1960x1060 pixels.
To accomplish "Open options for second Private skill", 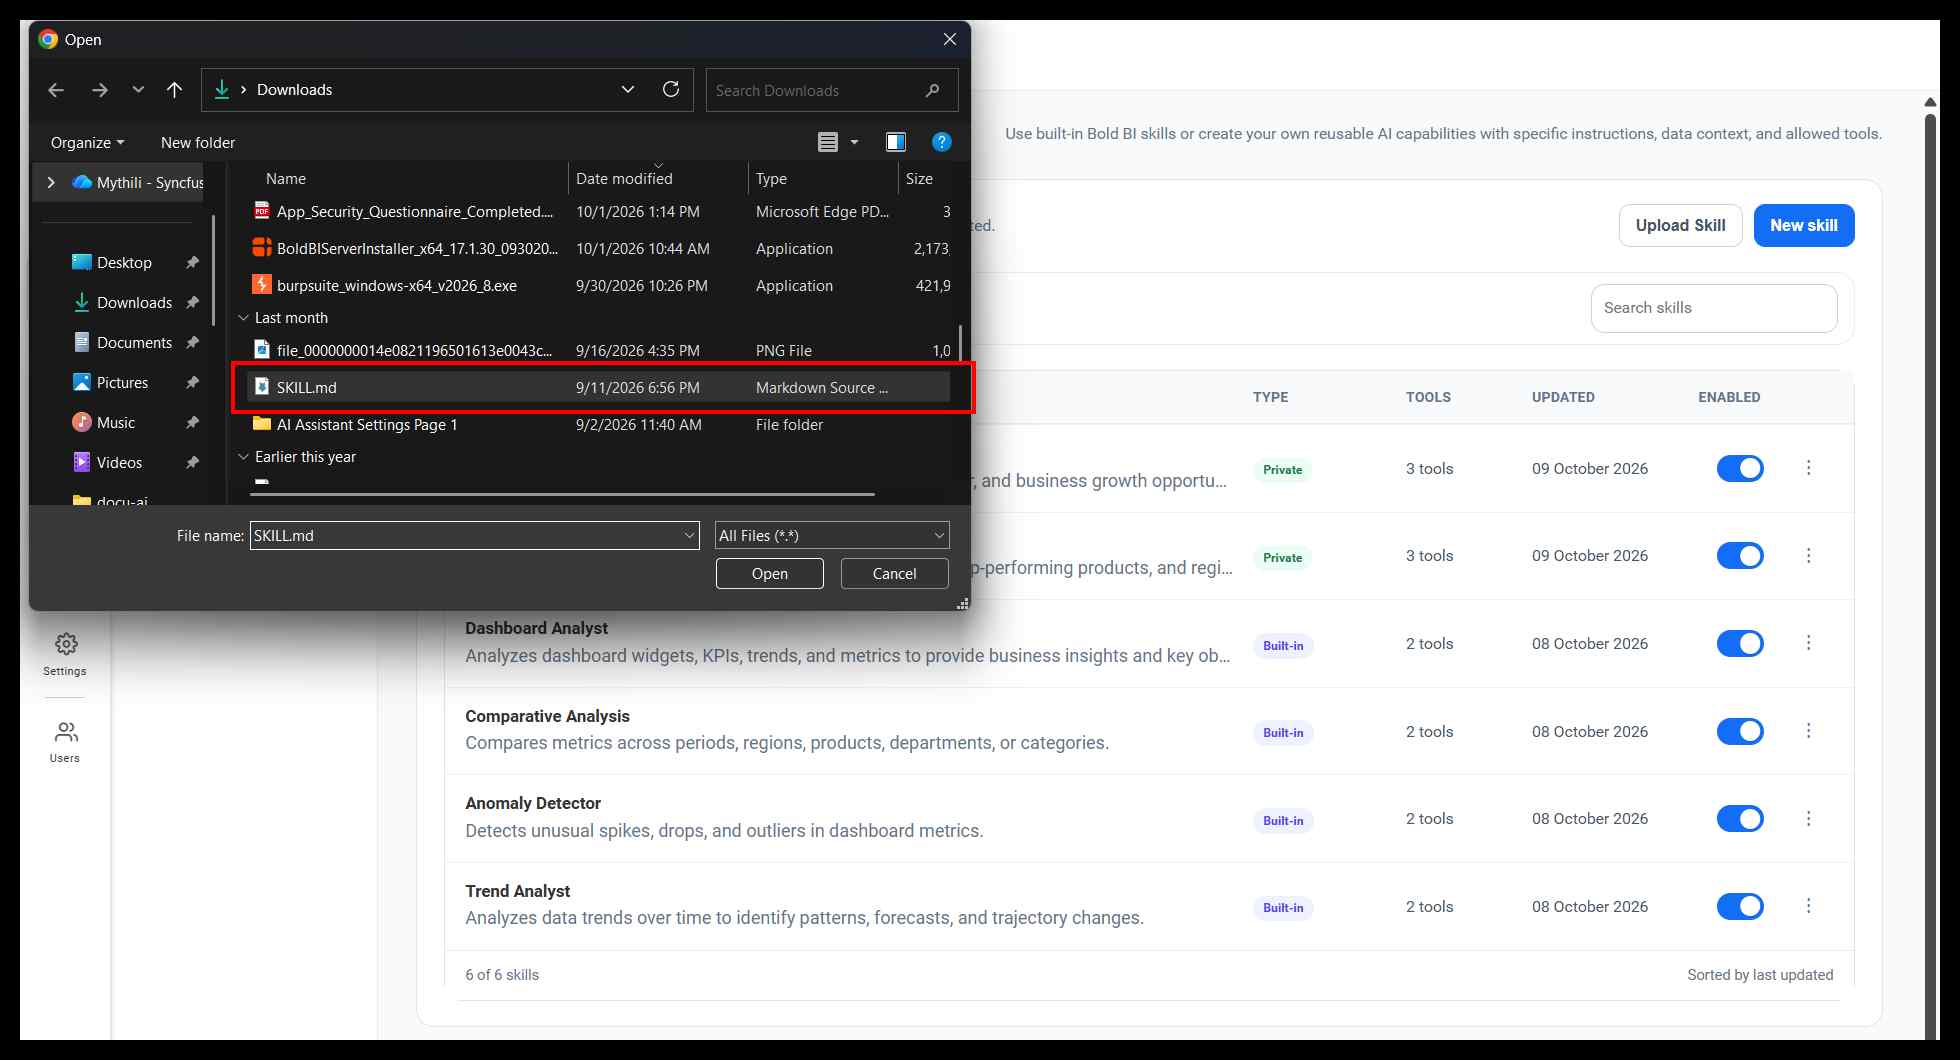I will click(x=1808, y=555).
